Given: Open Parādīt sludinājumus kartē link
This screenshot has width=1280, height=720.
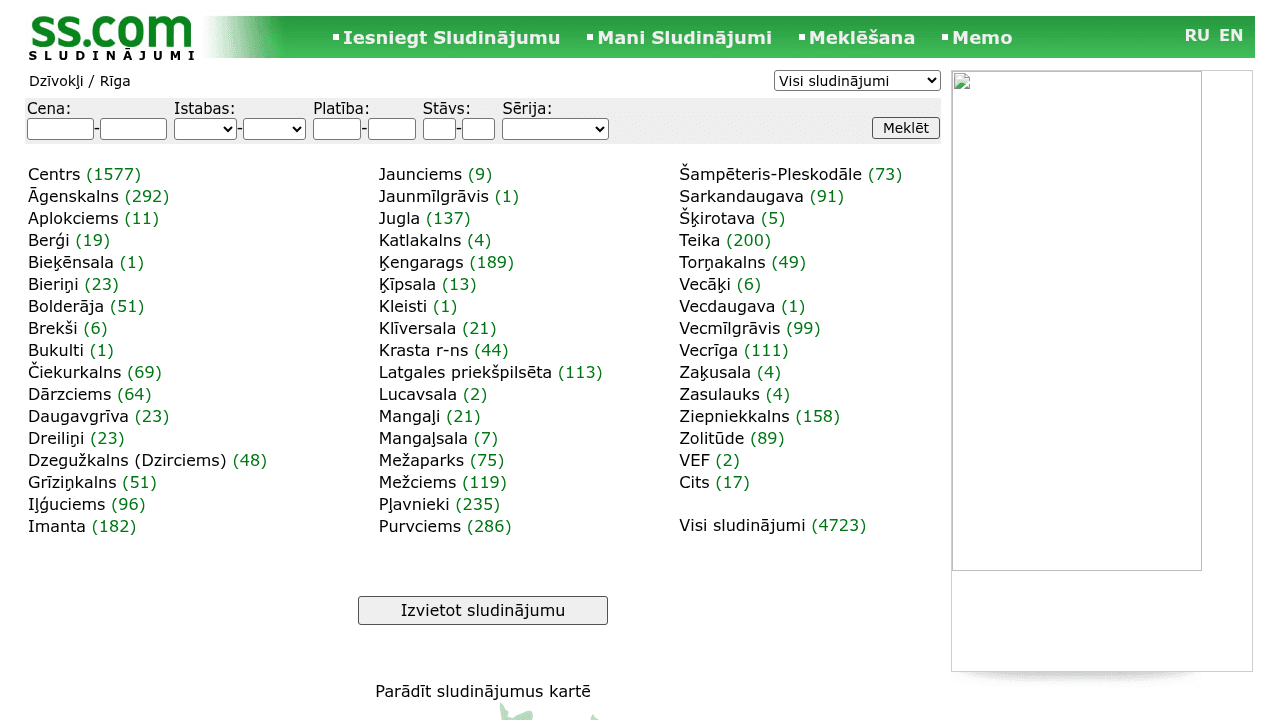Looking at the screenshot, I should [483, 691].
